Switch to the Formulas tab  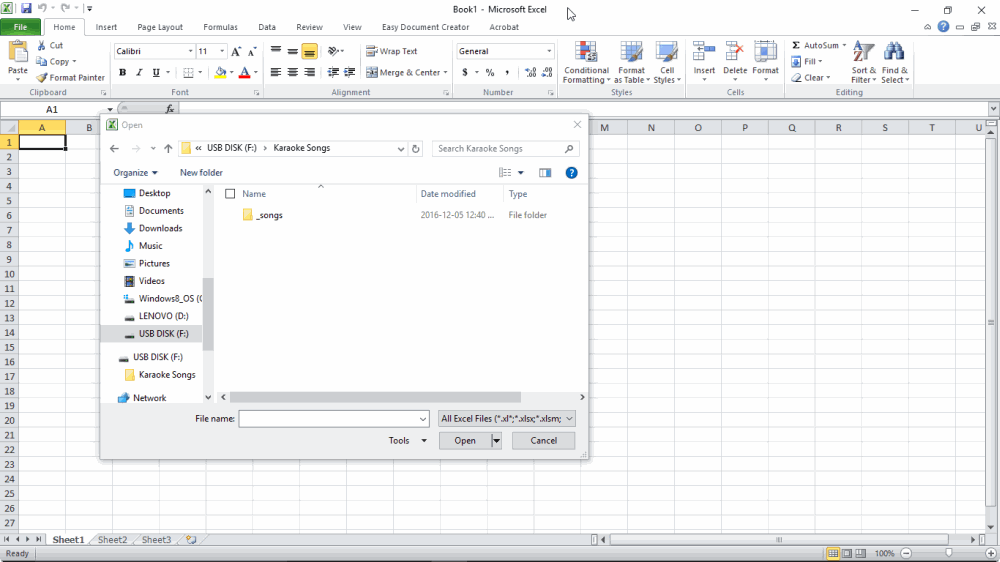220,27
